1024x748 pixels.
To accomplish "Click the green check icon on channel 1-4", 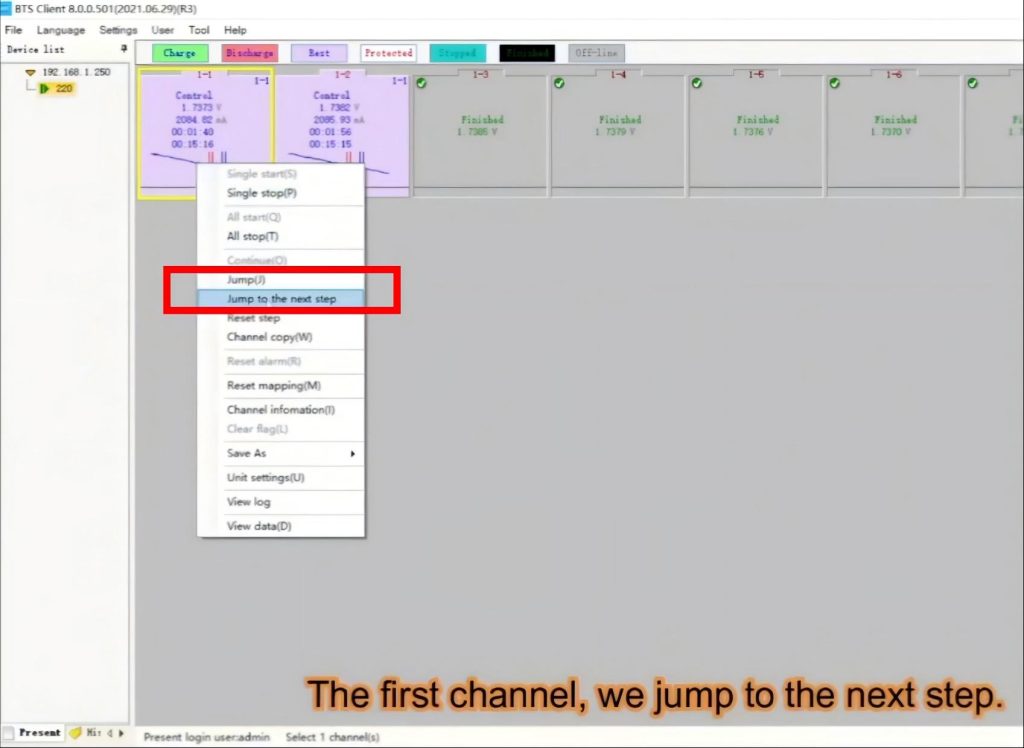I will click(x=559, y=83).
